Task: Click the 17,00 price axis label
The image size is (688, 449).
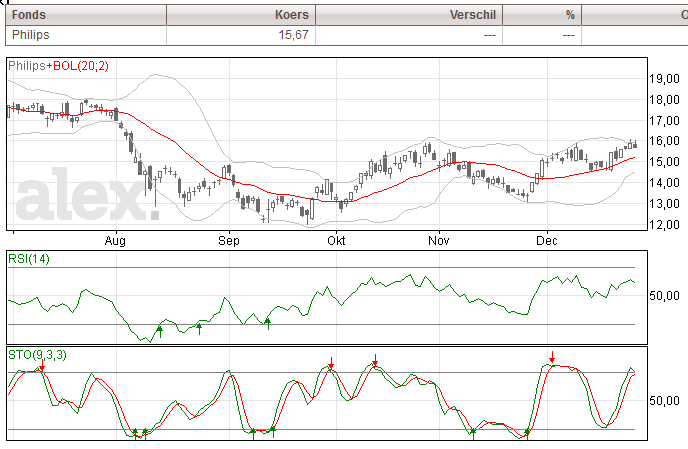Action: pos(664,120)
